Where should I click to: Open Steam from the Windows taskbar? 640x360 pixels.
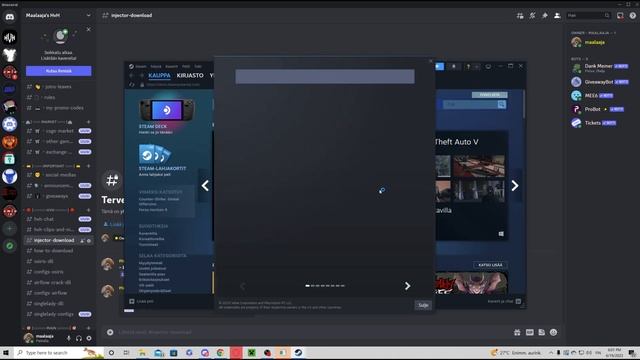tap(298, 353)
